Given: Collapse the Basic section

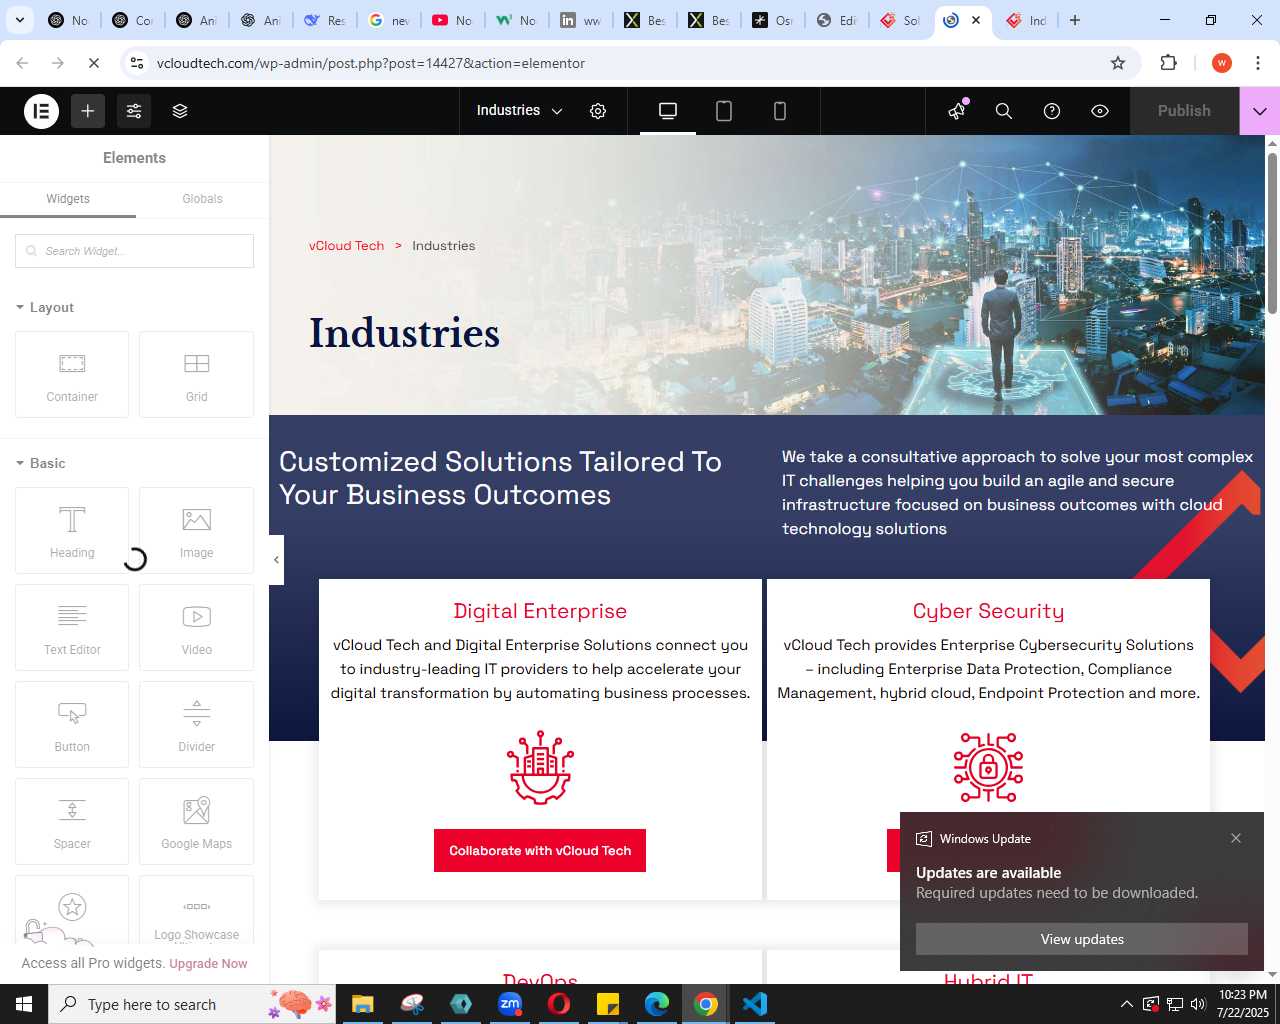Looking at the screenshot, I should point(41,463).
